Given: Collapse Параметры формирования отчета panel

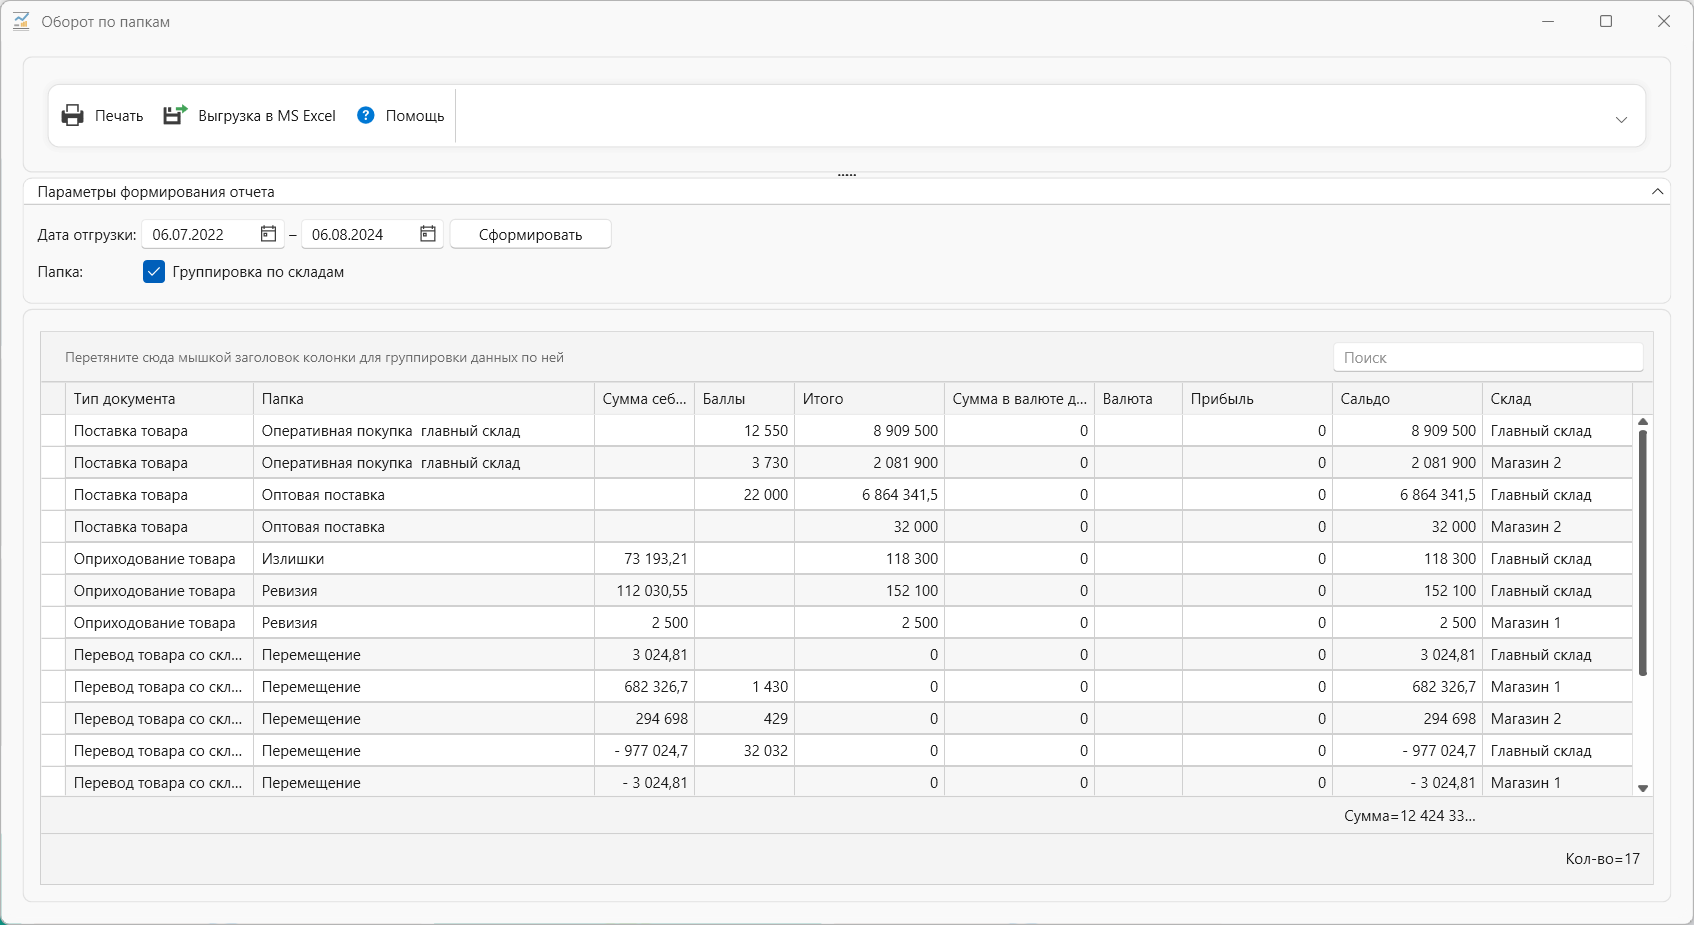Looking at the screenshot, I should pyautogui.click(x=1657, y=192).
